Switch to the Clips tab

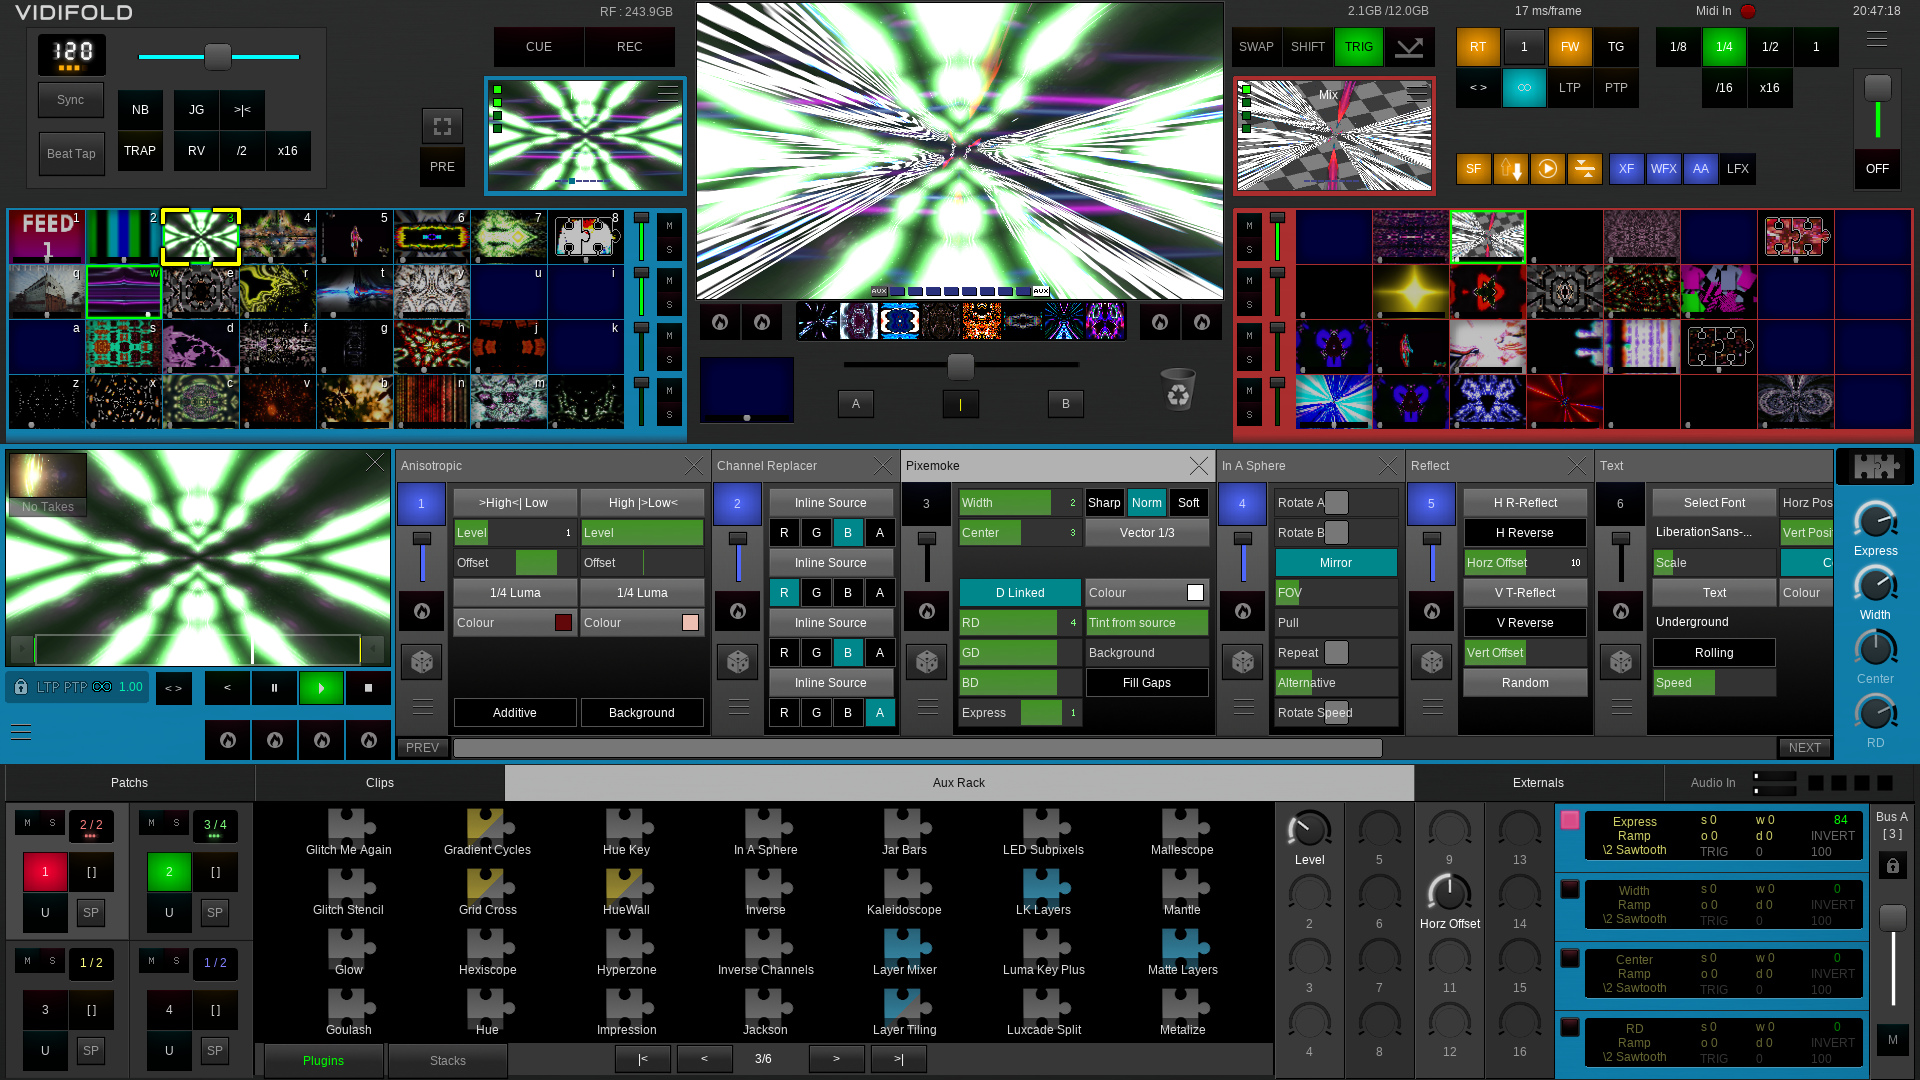379,783
